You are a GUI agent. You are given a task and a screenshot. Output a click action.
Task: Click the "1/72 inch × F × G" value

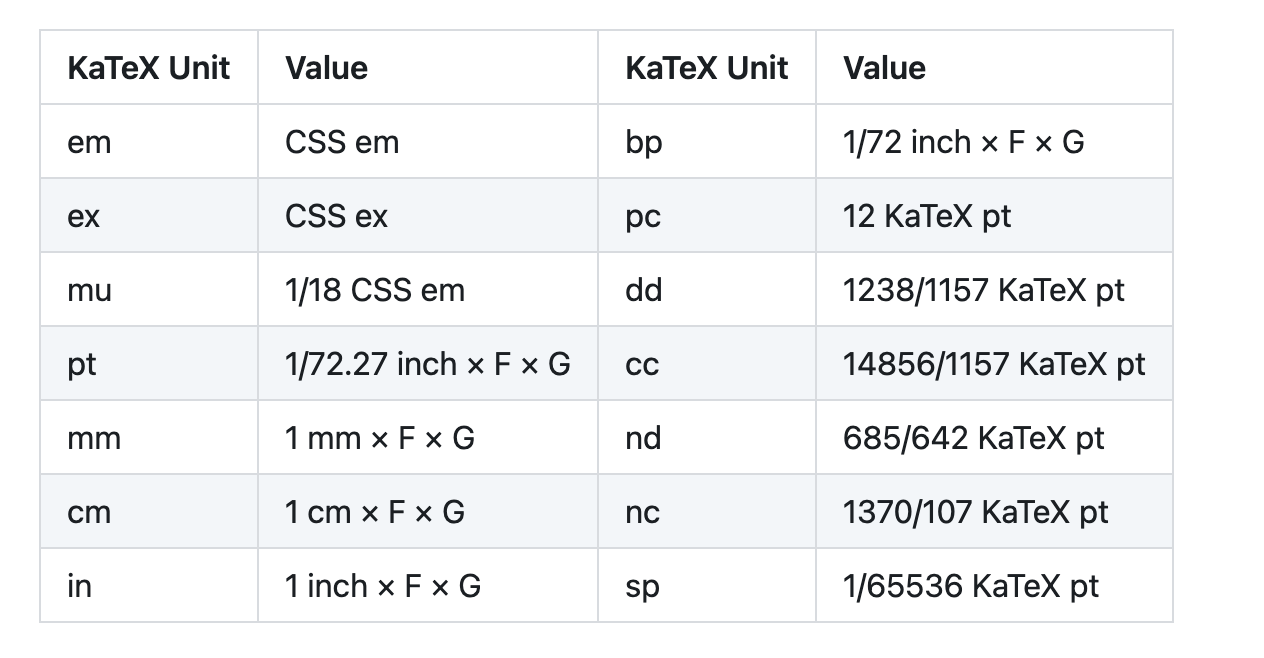(x=963, y=142)
